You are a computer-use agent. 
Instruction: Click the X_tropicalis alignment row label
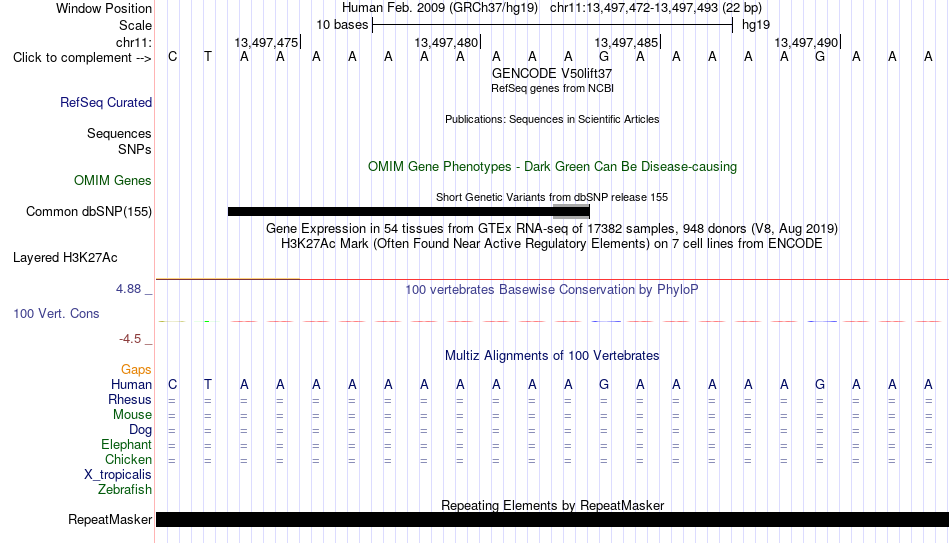pos(118,475)
